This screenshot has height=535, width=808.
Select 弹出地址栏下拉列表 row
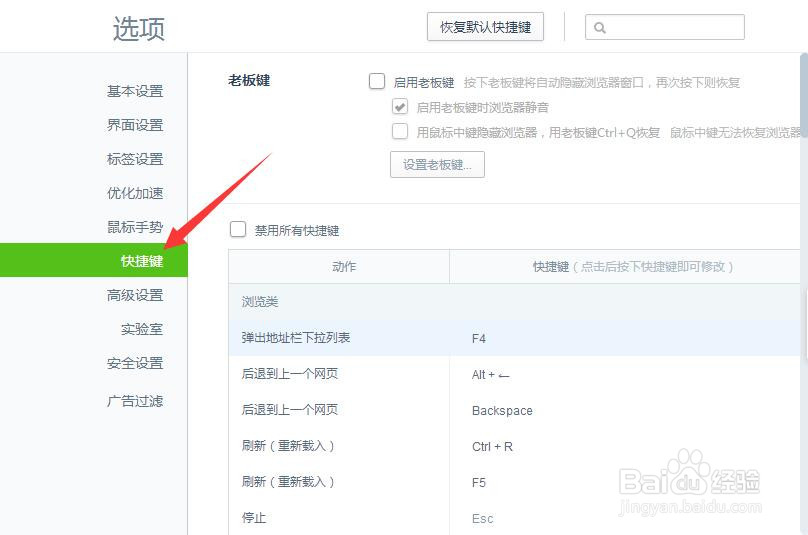point(514,338)
